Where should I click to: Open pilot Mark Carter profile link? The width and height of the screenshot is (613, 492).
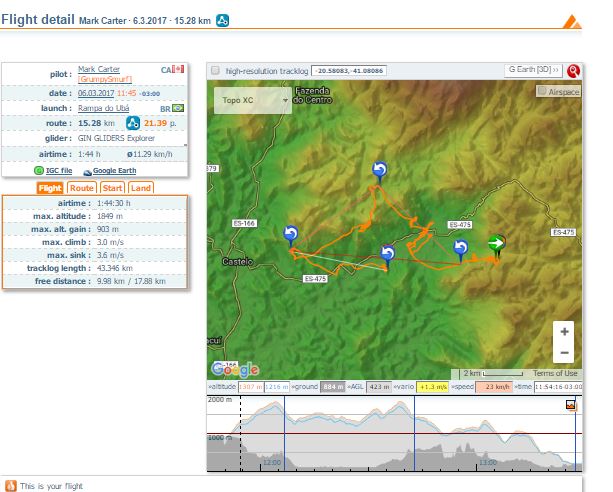coord(97,69)
